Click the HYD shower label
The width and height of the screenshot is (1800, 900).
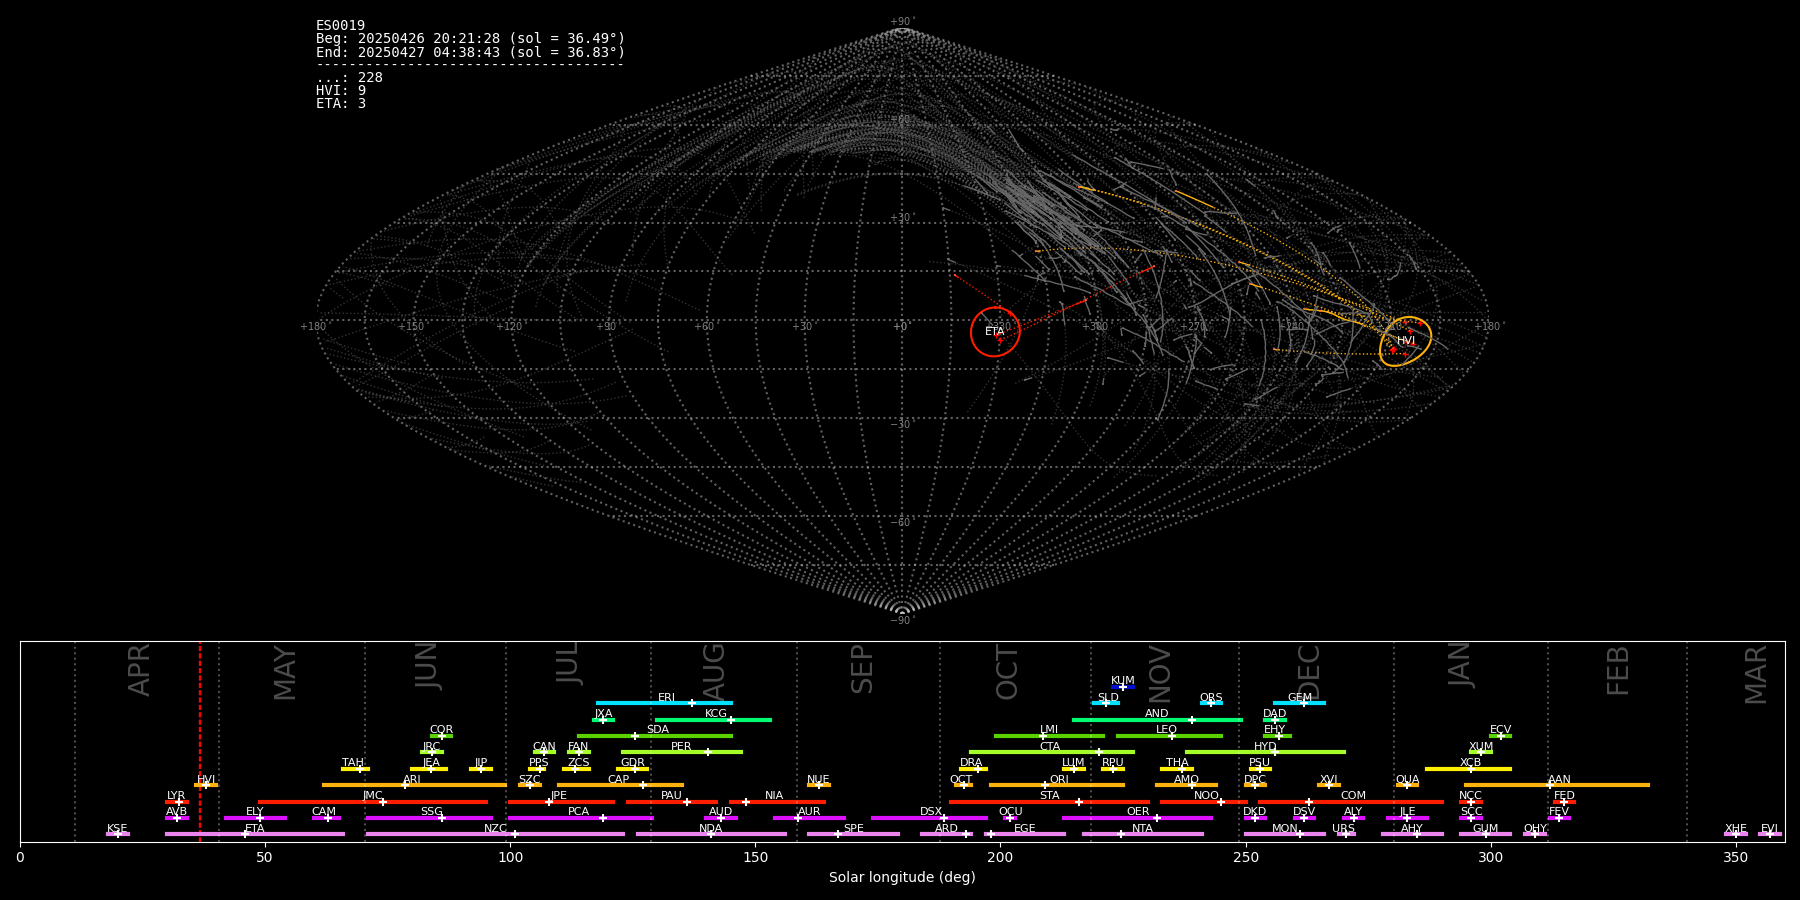[1266, 747]
